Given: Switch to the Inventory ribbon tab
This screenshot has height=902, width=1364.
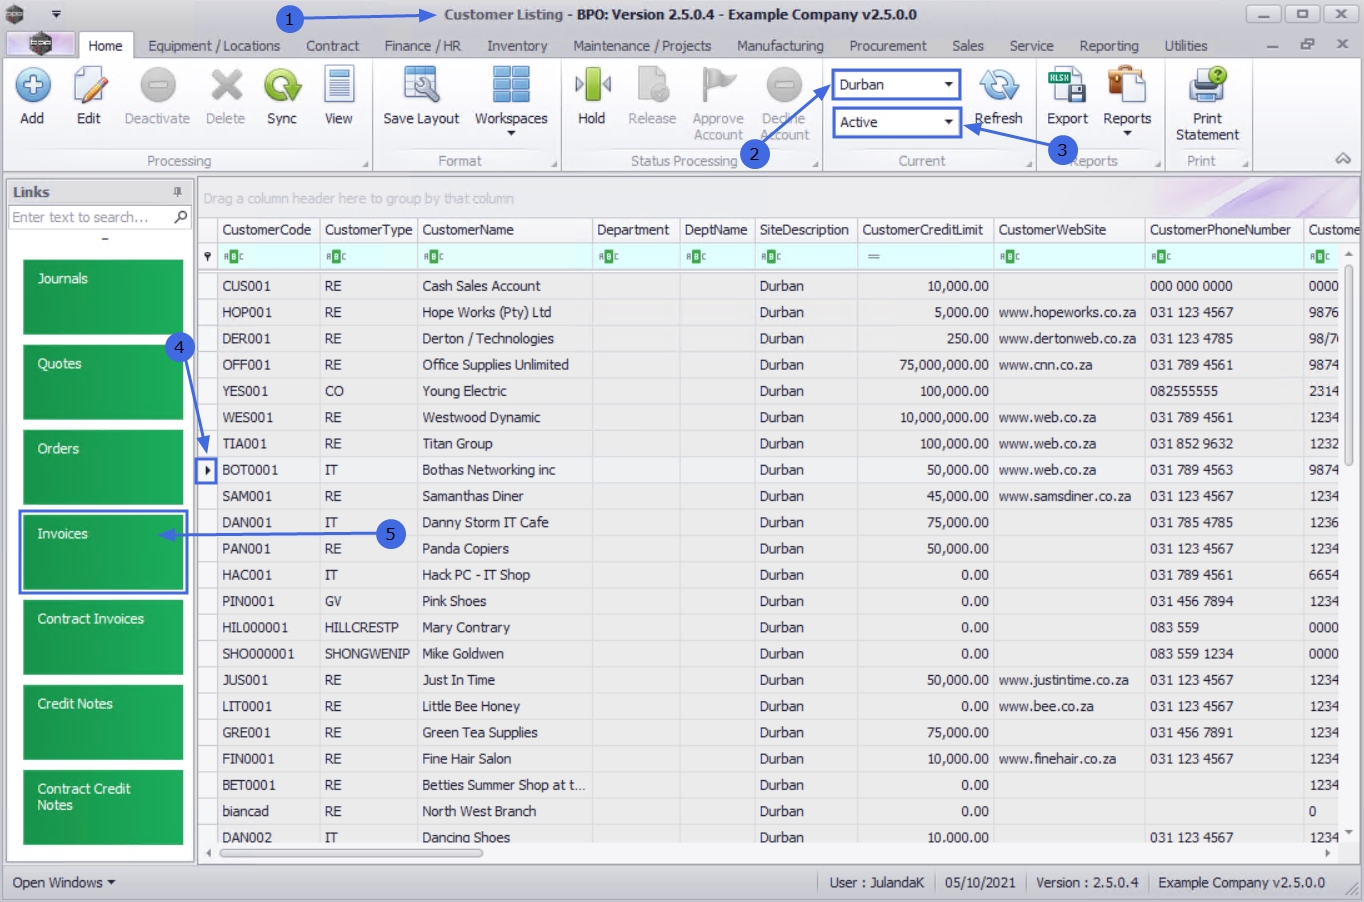Looking at the screenshot, I should (517, 46).
